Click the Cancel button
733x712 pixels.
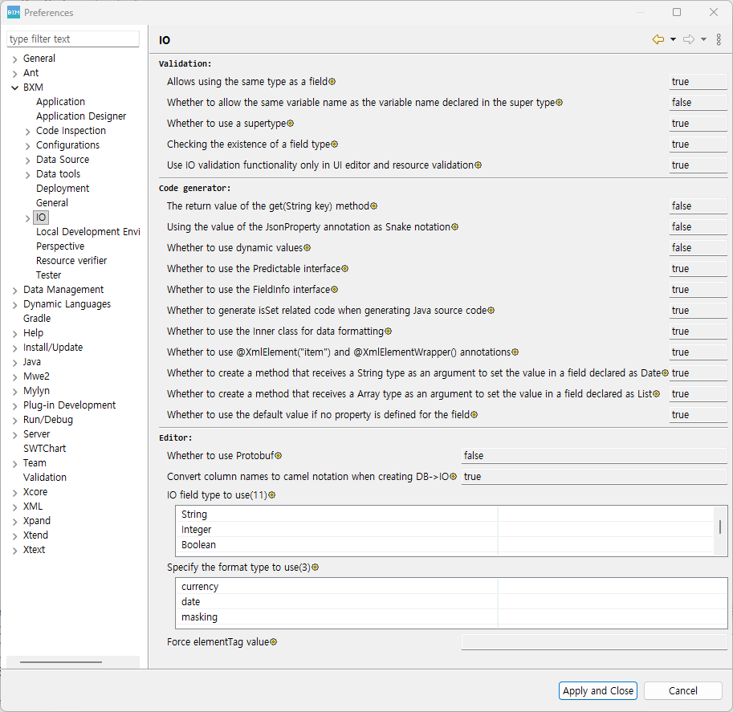pyautogui.click(x=683, y=691)
